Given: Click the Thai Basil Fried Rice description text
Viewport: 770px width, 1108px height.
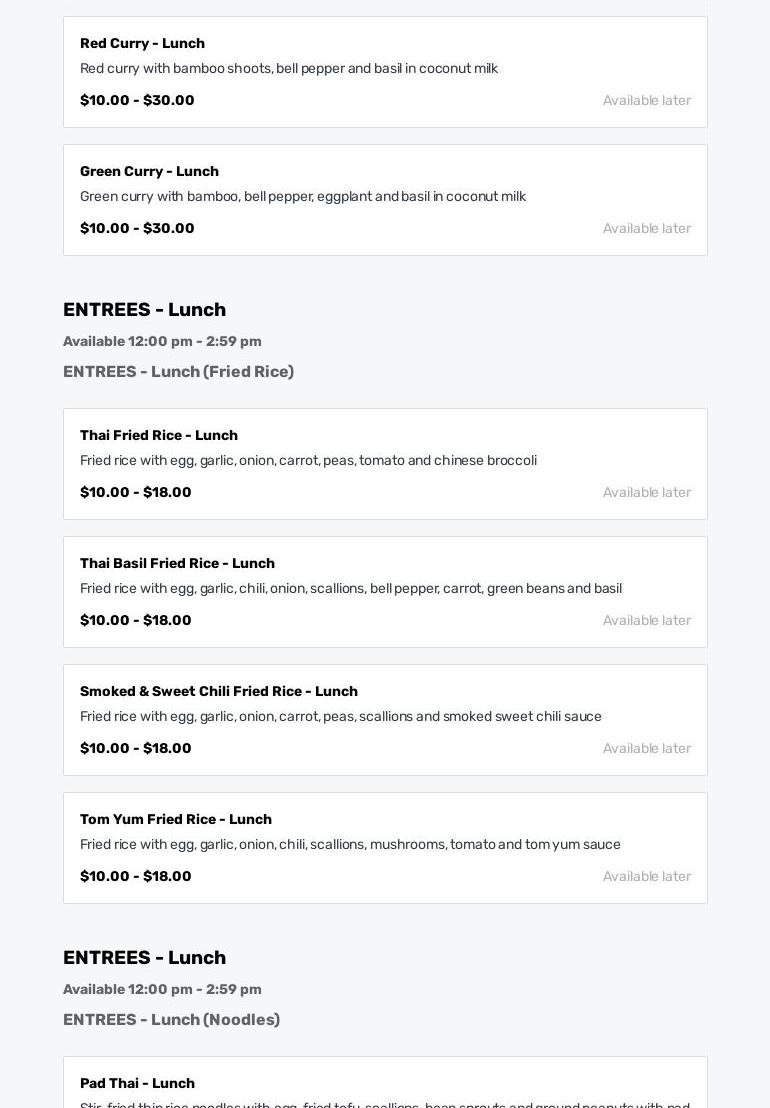Looking at the screenshot, I should tap(350, 588).
